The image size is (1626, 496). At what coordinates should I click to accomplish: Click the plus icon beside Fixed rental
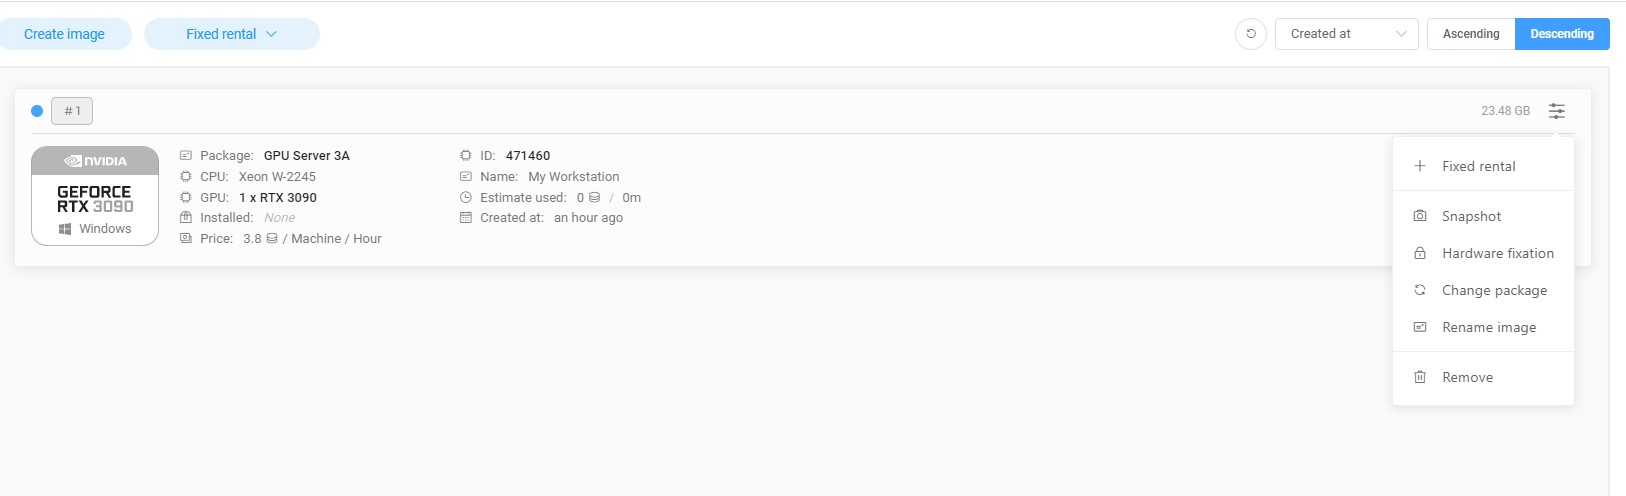coord(1420,166)
